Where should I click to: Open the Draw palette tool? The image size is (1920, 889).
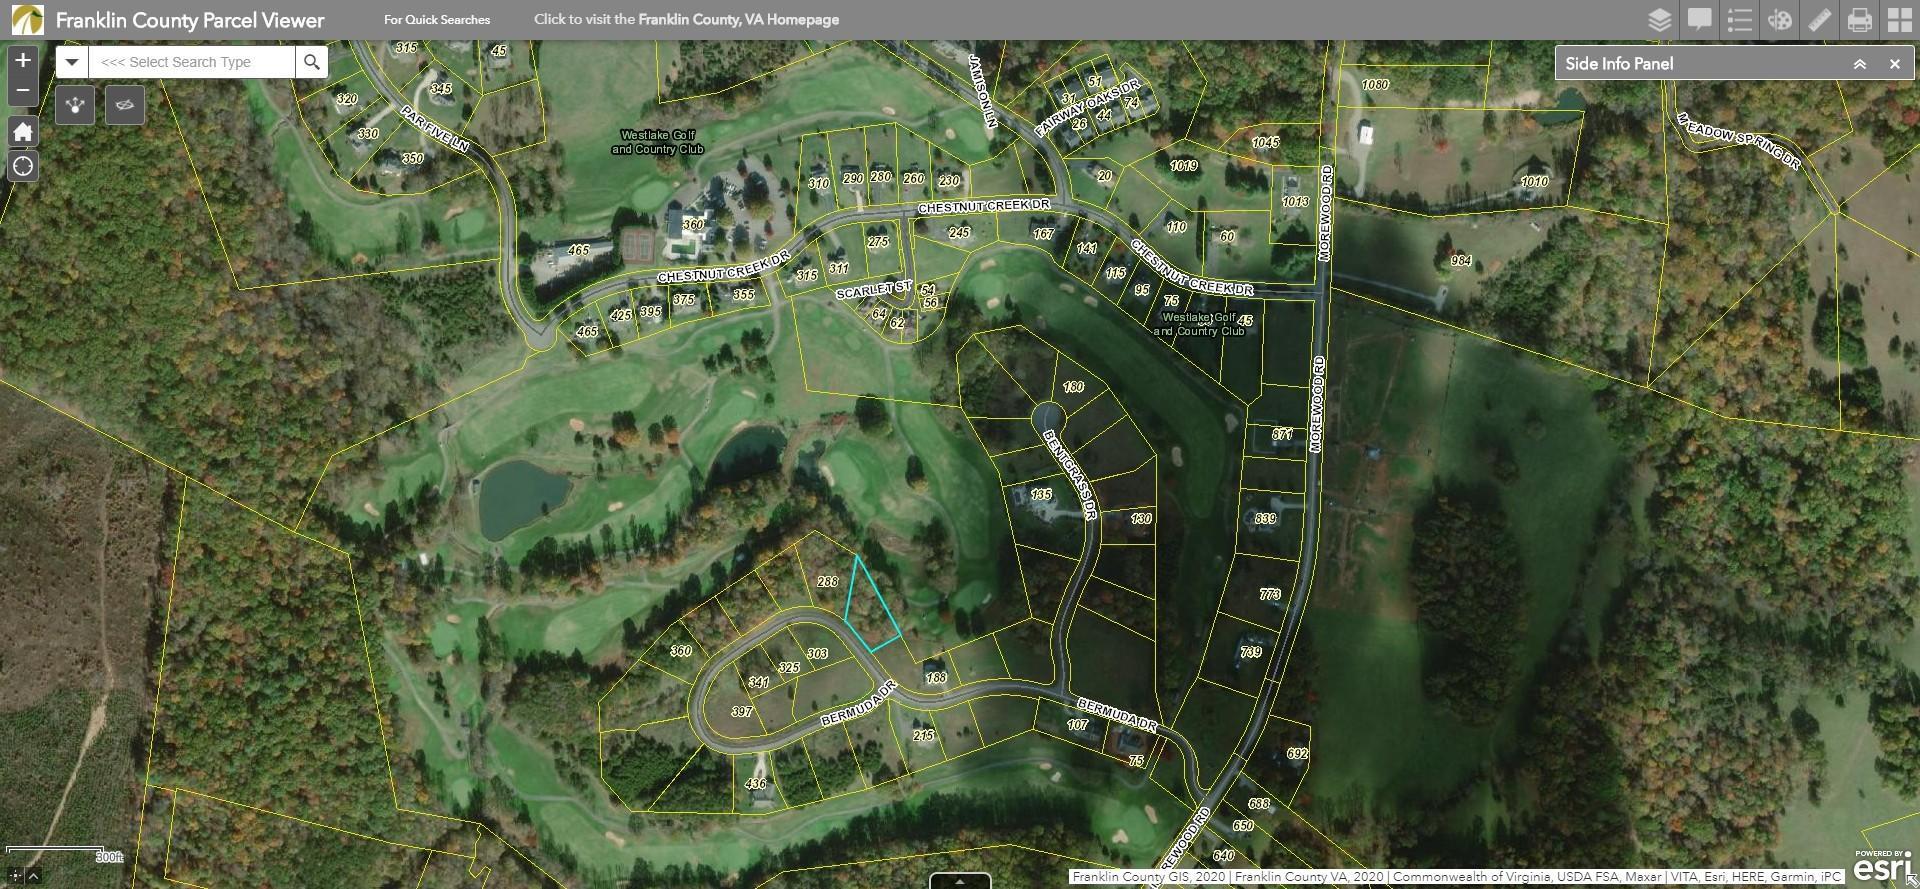point(1780,20)
